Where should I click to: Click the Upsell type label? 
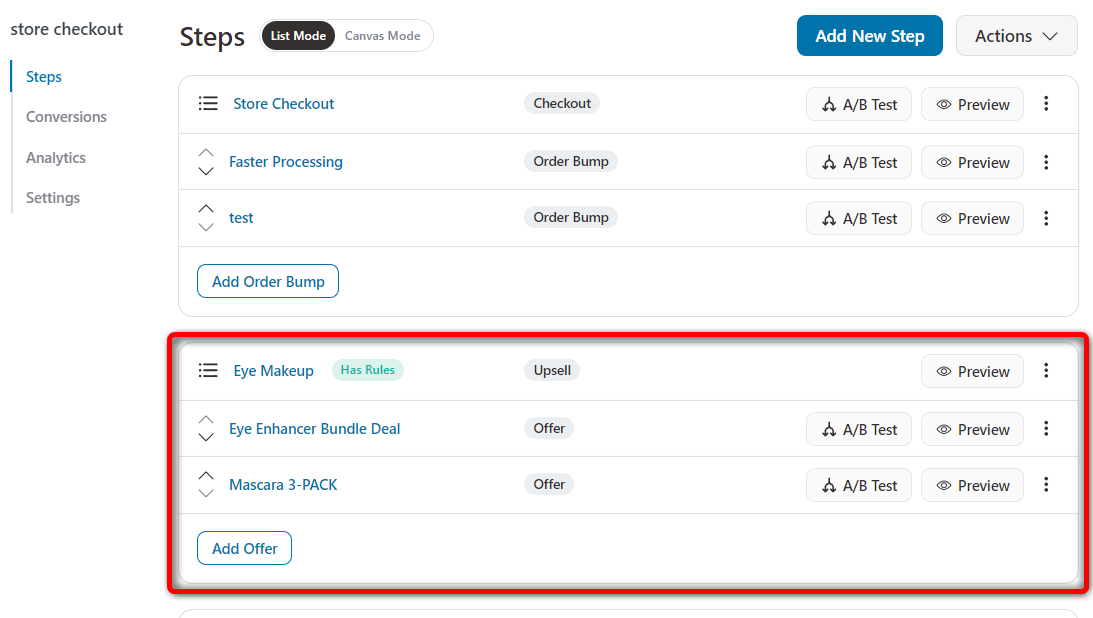coord(552,370)
